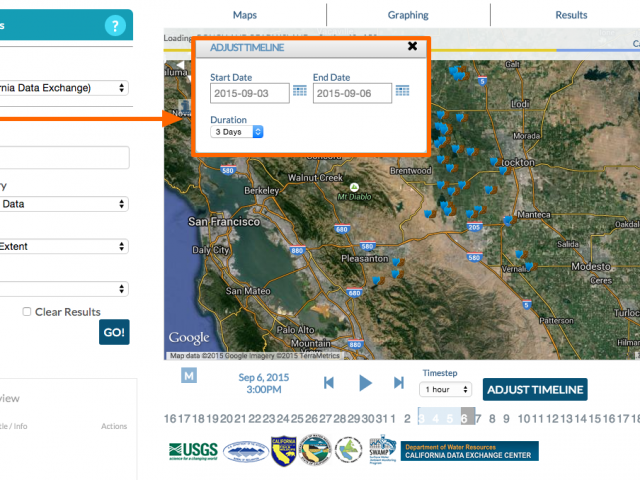Click the M map toggle icon

[189, 376]
